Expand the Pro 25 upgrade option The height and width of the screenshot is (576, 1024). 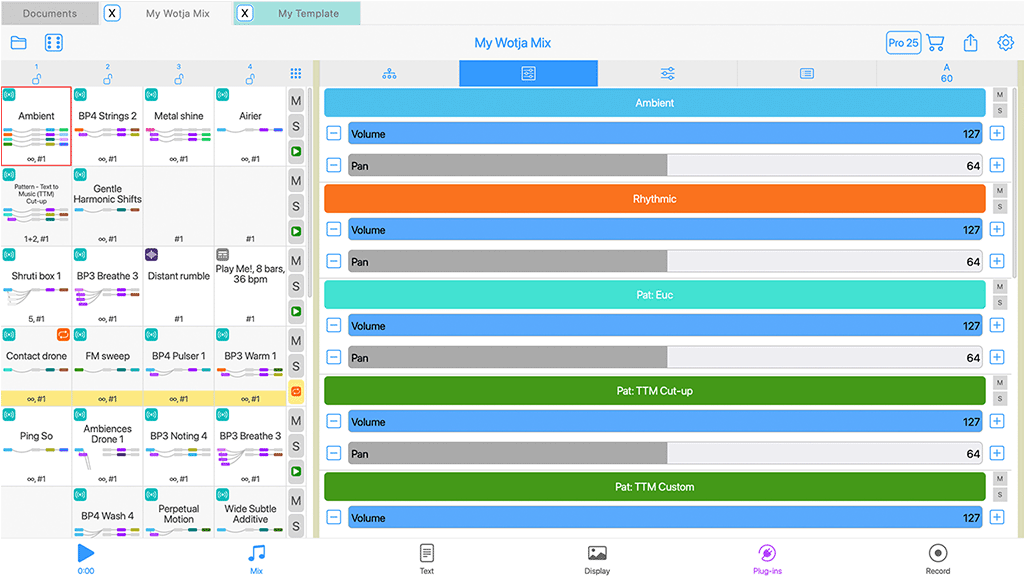click(903, 43)
